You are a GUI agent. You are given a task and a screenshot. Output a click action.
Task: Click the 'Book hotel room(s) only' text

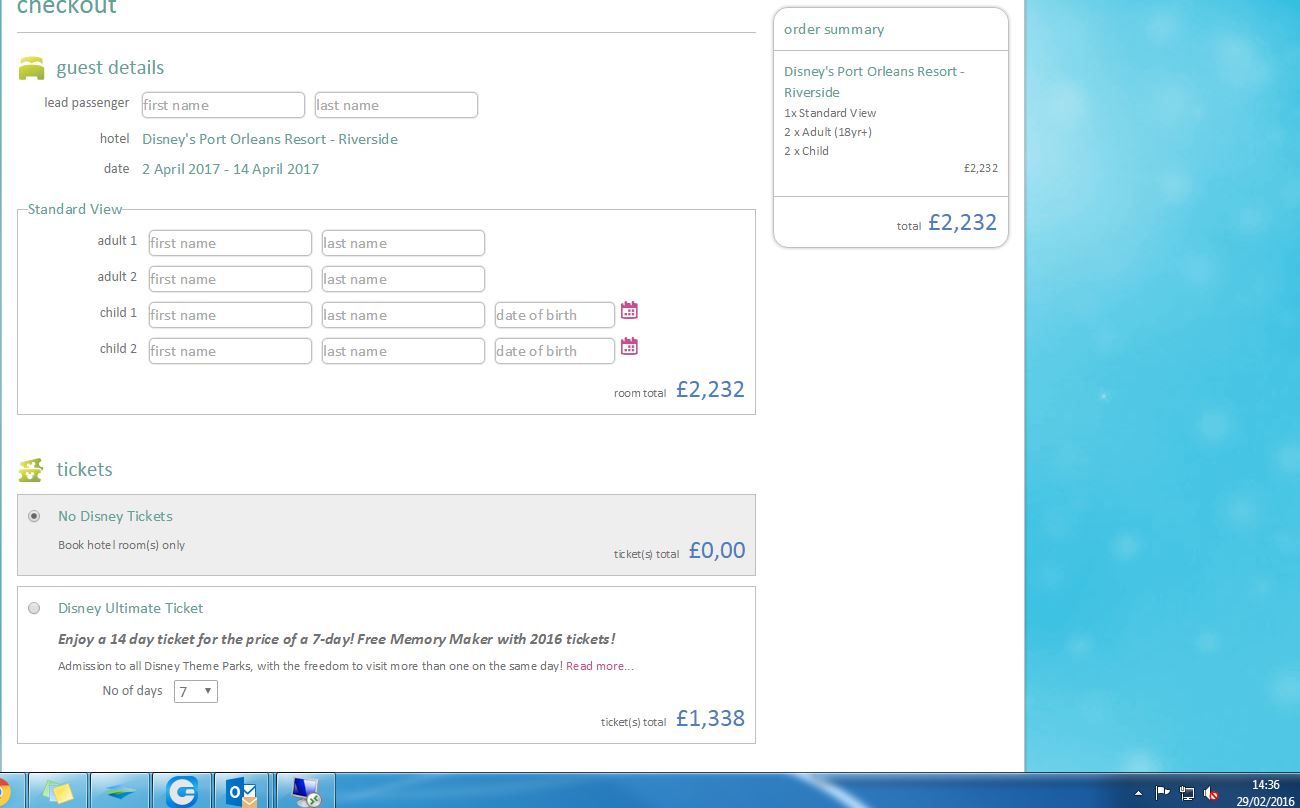click(x=122, y=545)
